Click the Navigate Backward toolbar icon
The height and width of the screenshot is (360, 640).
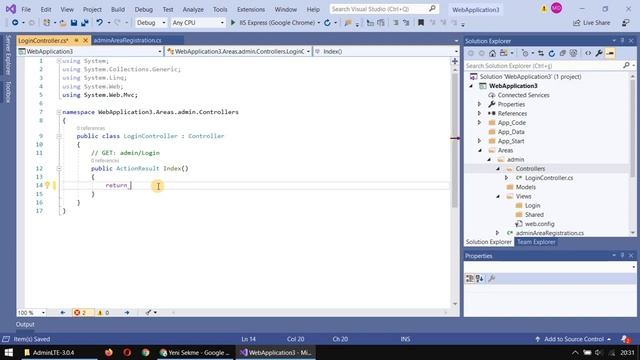pyautogui.click(x=15, y=23)
